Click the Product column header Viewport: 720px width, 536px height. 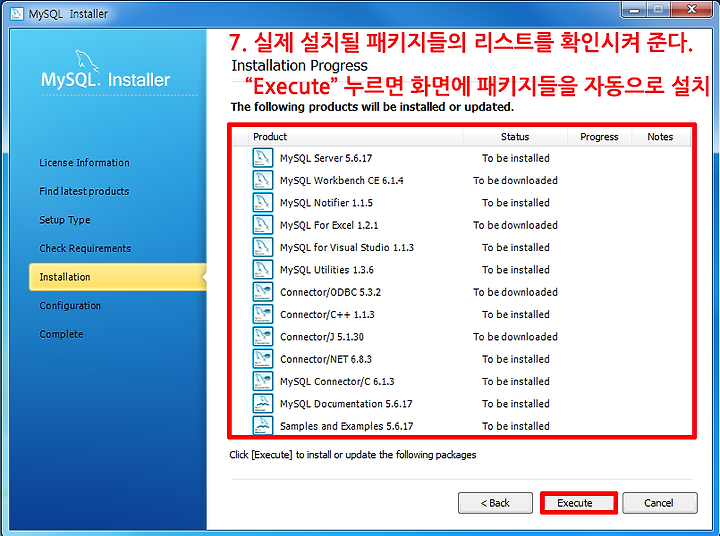point(355,137)
